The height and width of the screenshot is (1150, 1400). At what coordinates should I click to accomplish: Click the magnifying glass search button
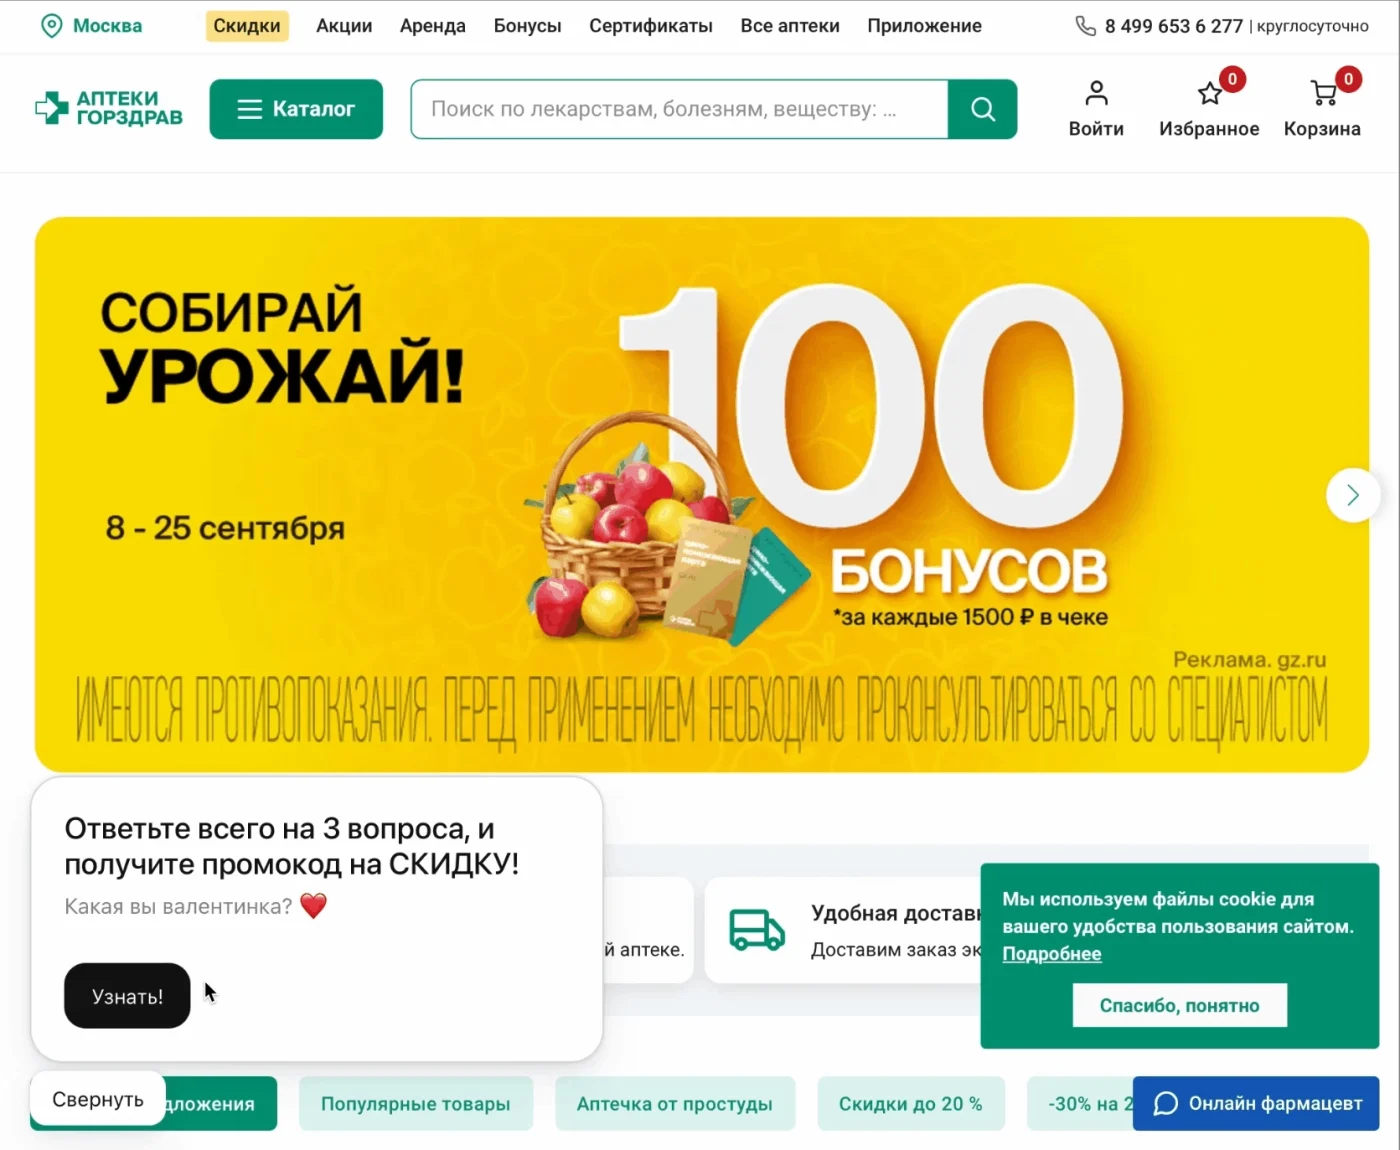982,109
